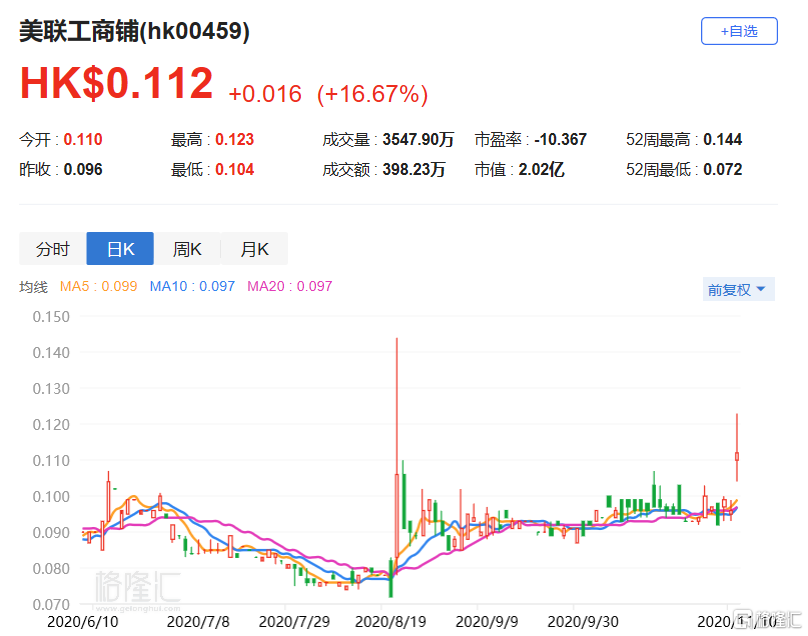Switch to the 分时 intraday tab
Viewport: 808px width, 636px height.
click(53, 249)
